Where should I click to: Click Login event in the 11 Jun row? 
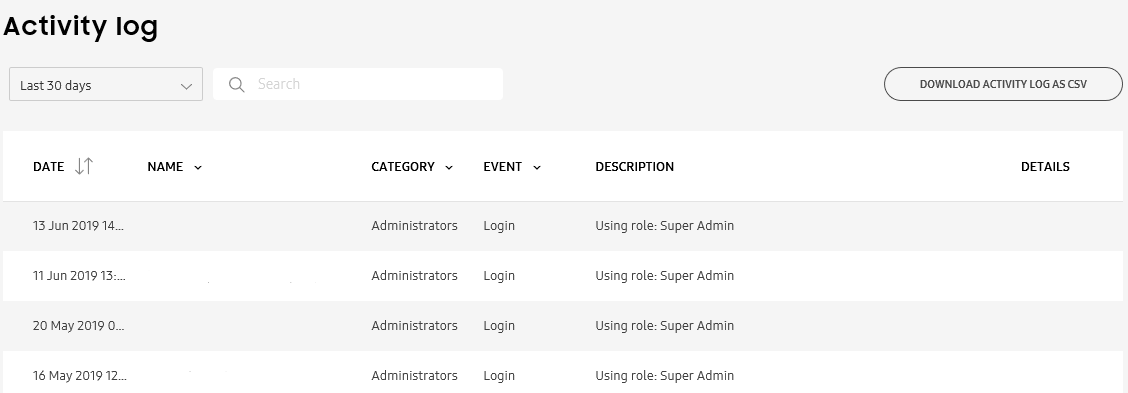tap(499, 276)
